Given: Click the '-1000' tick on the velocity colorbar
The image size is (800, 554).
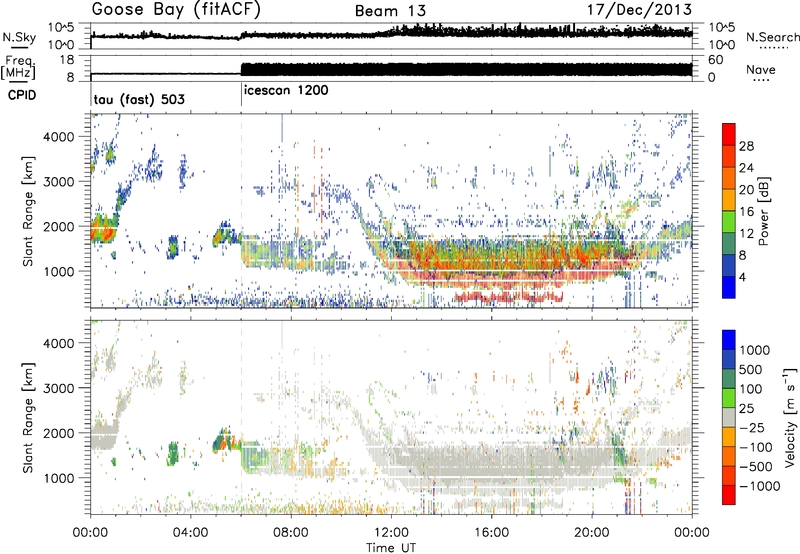Looking at the screenshot, I should (x=760, y=486).
